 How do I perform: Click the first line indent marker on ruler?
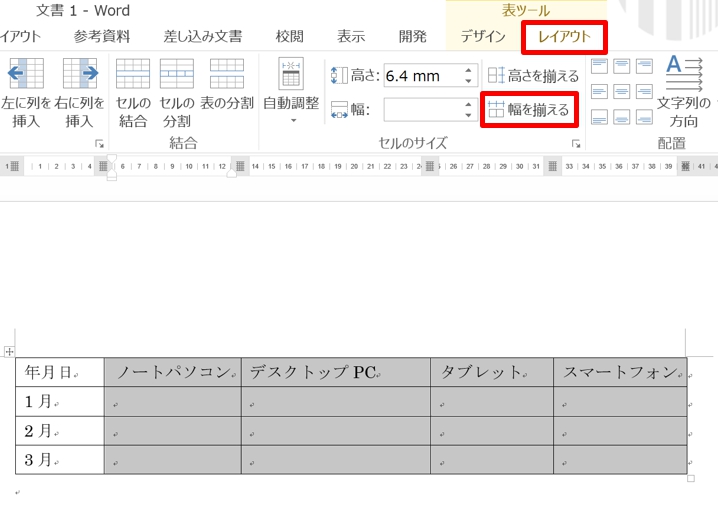(112, 159)
